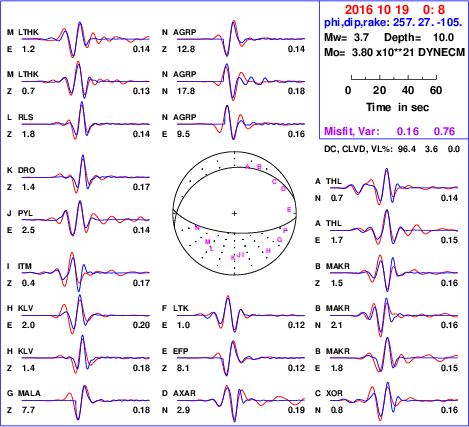The image size is (469, 427).
Task: Click the 8.1 amplitude value for EFP
Action: tap(183, 368)
